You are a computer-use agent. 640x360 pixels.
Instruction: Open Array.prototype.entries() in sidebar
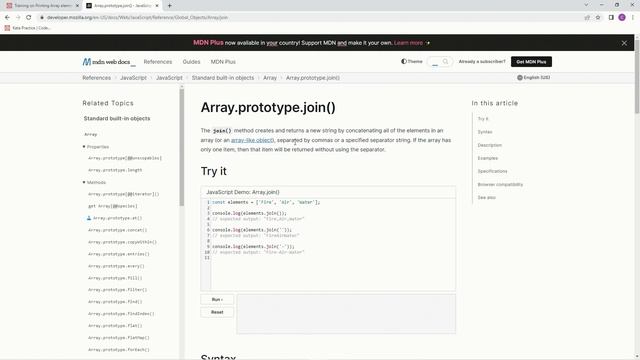click(x=119, y=254)
